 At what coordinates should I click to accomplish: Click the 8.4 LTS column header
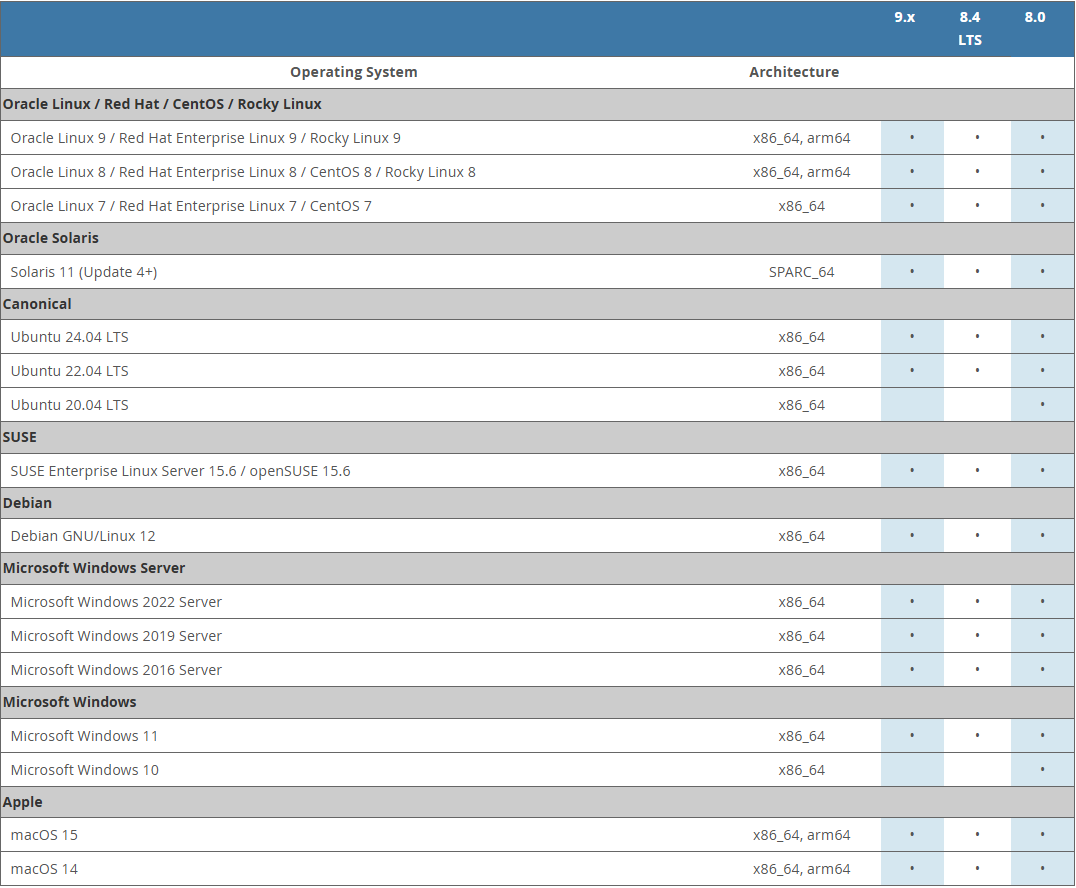tap(970, 28)
